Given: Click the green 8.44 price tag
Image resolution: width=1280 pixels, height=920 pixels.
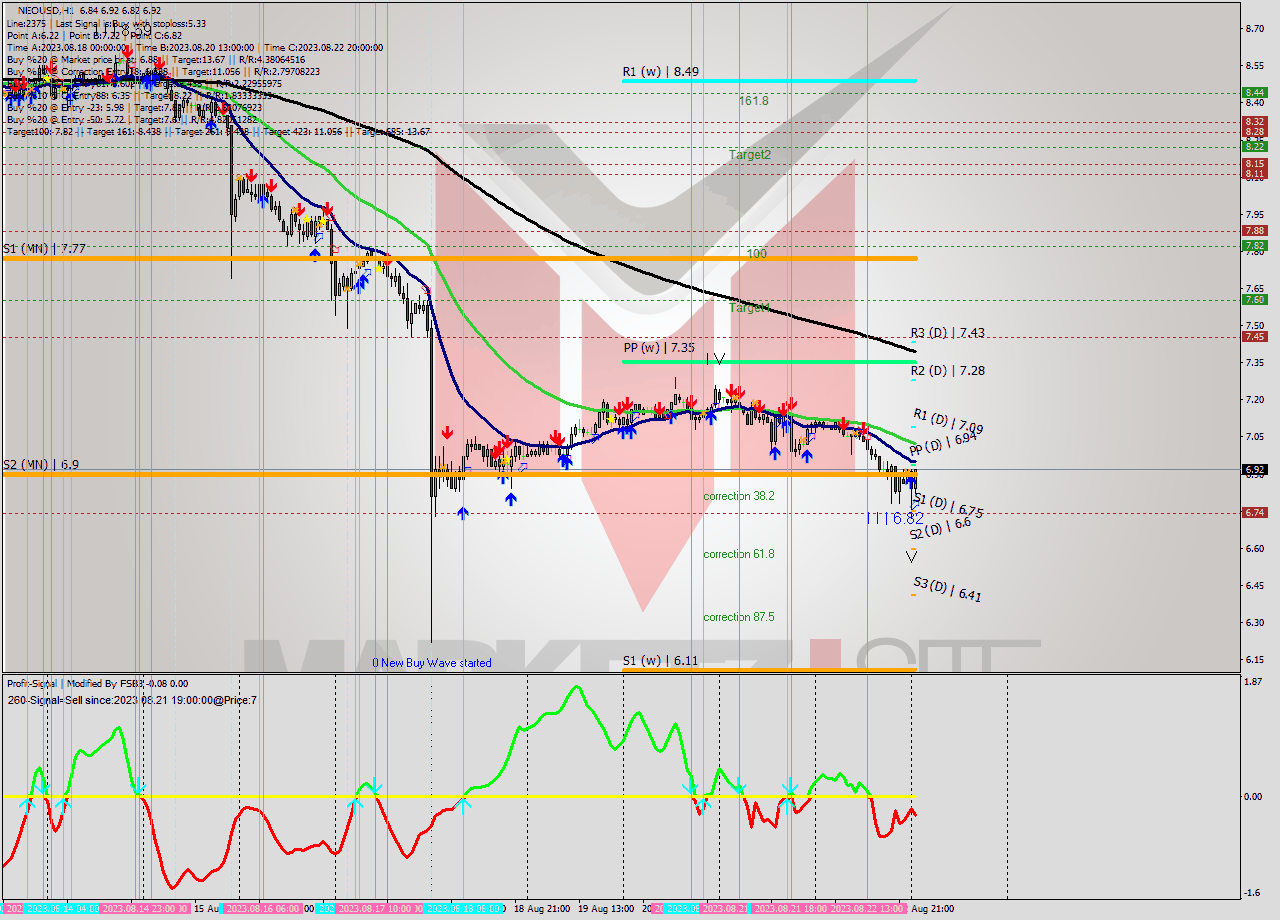Looking at the screenshot, I should (x=1254, y=93).
